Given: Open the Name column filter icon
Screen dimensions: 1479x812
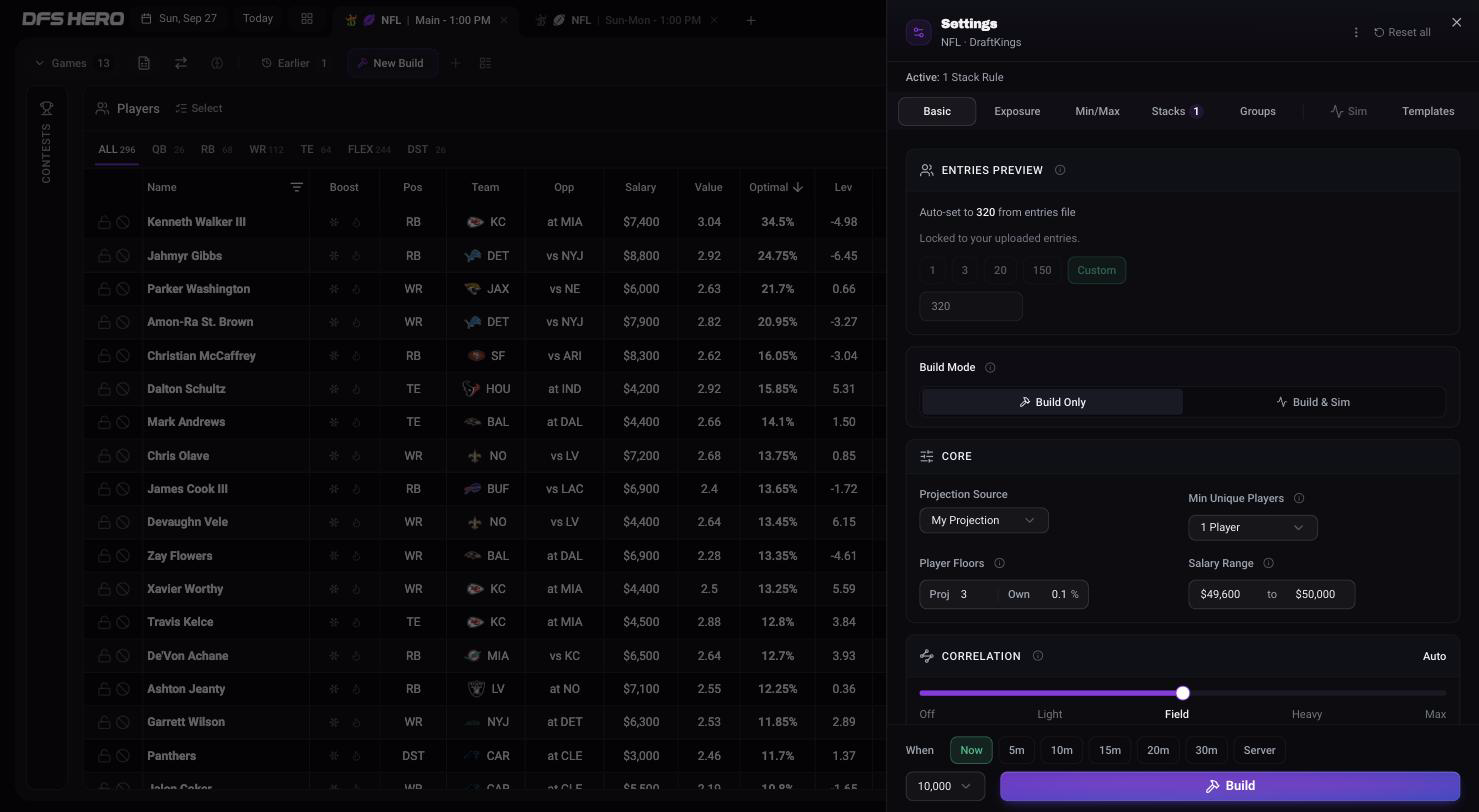Looking at the screenshot, I should [x=296, y=187].
